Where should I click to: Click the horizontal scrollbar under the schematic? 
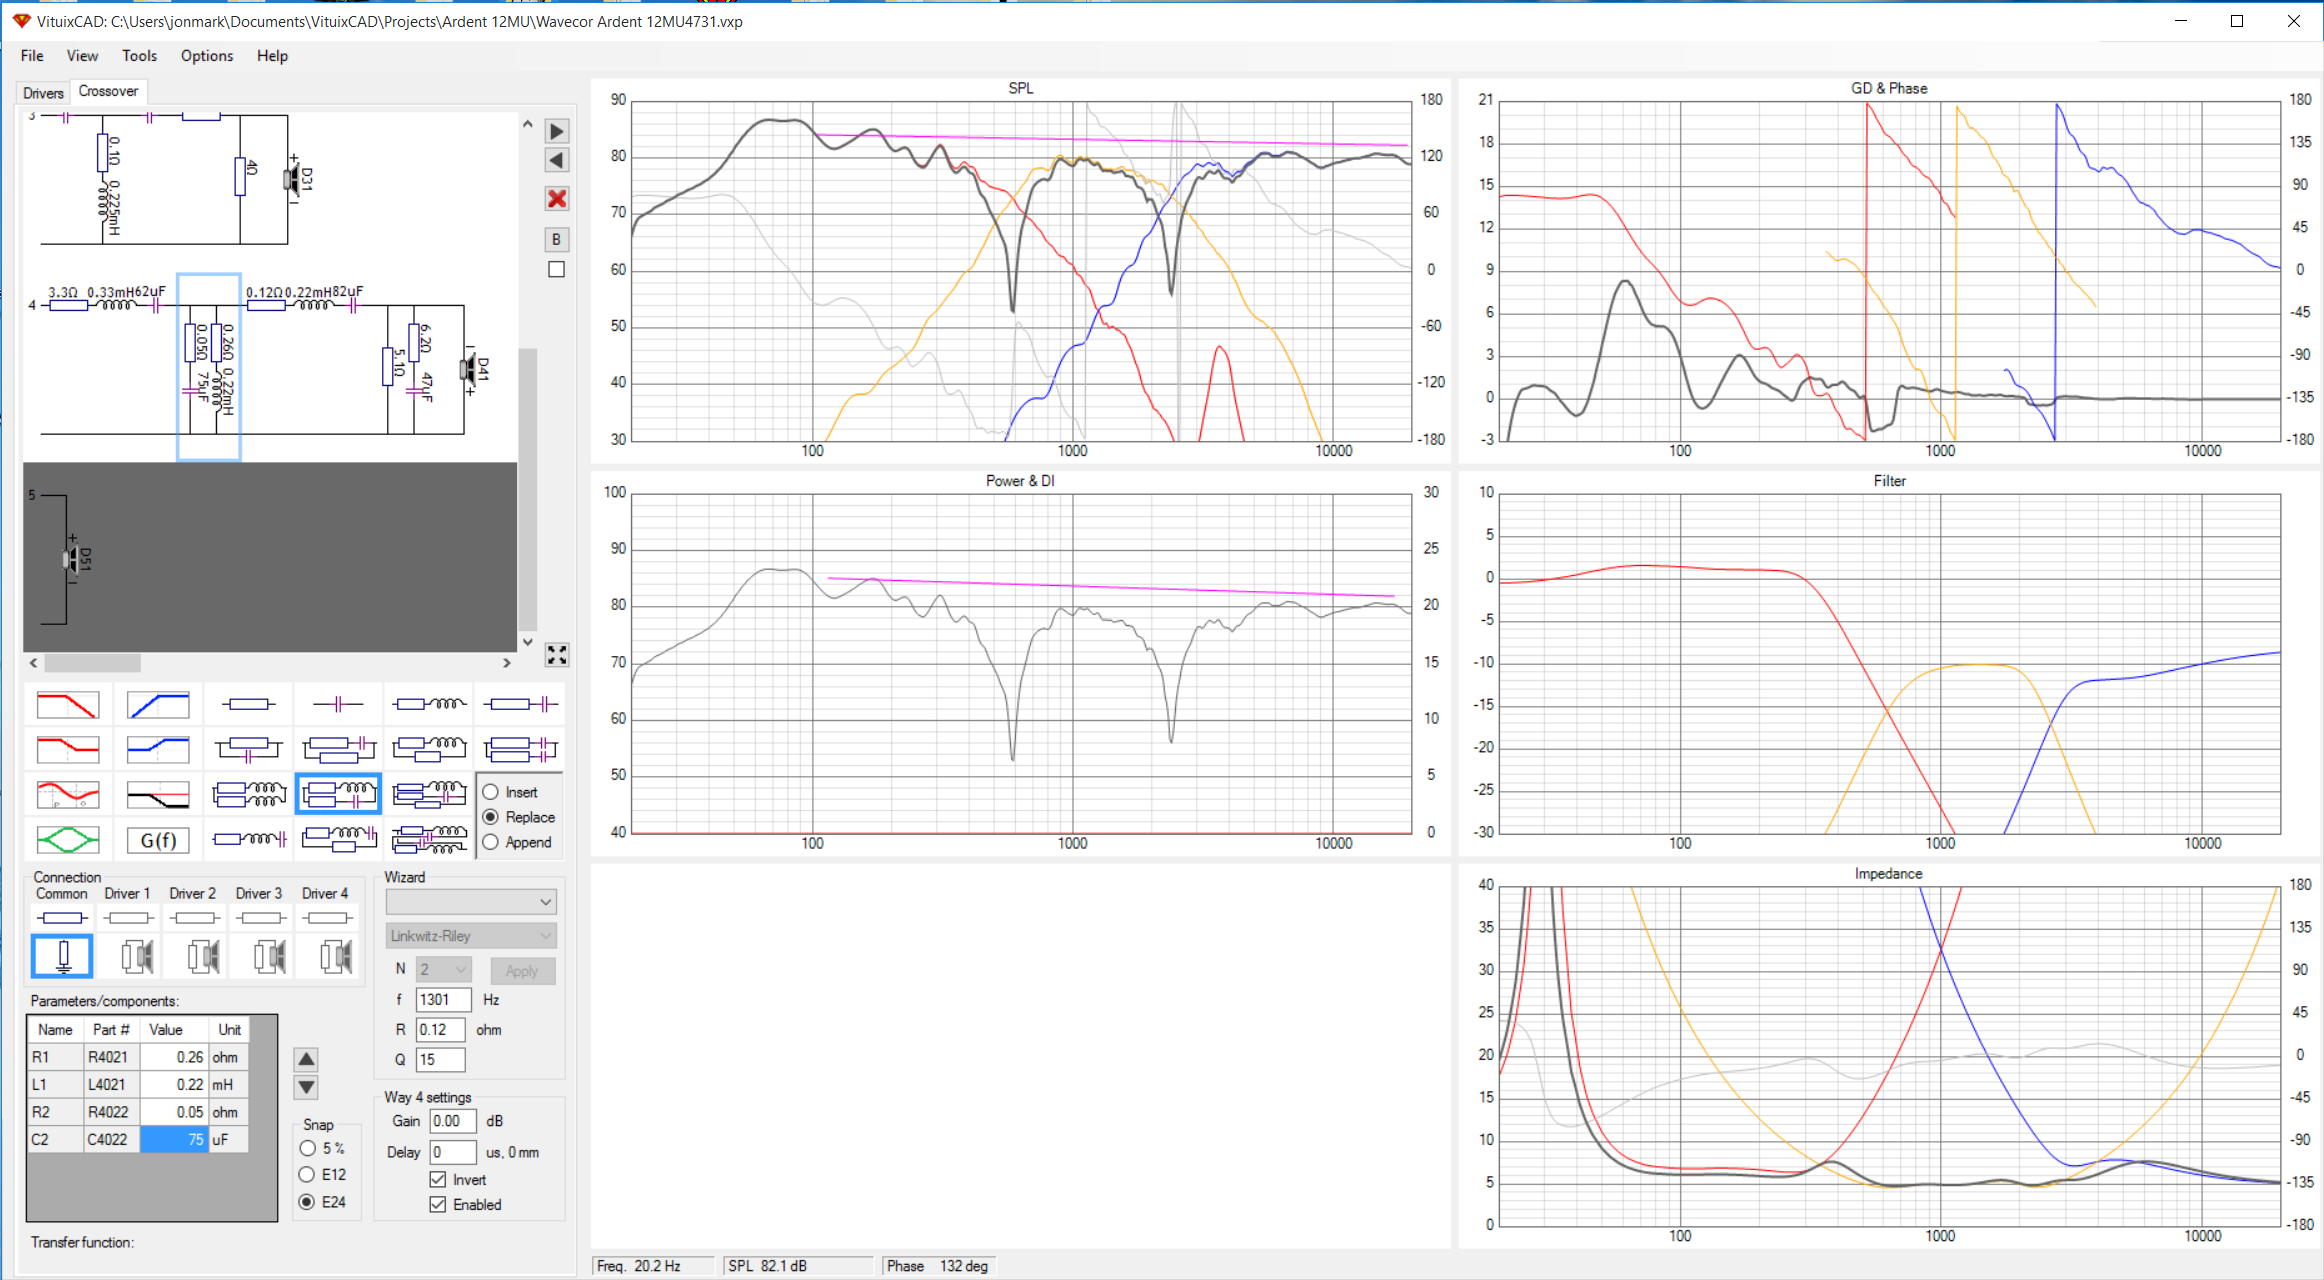click(x=270, y=662)
